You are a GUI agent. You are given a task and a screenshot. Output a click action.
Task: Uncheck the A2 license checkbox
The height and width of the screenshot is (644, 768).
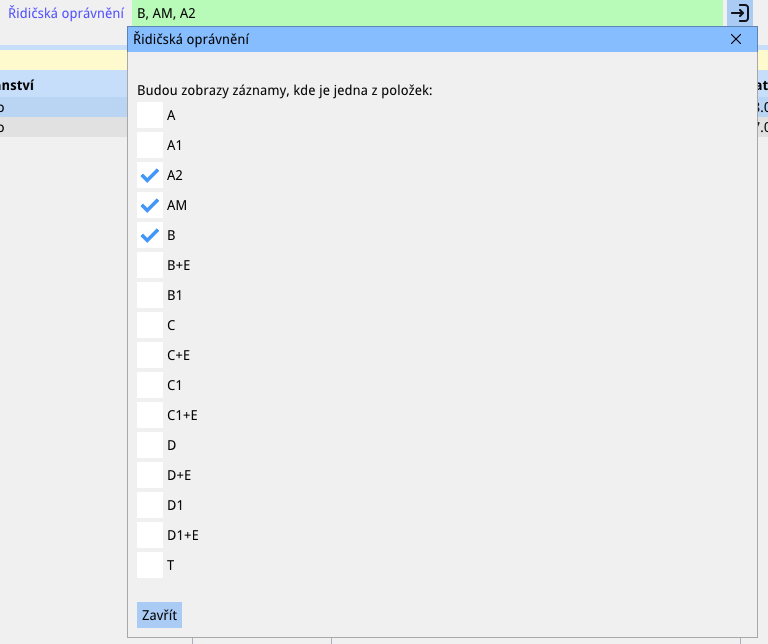(150, 175)
